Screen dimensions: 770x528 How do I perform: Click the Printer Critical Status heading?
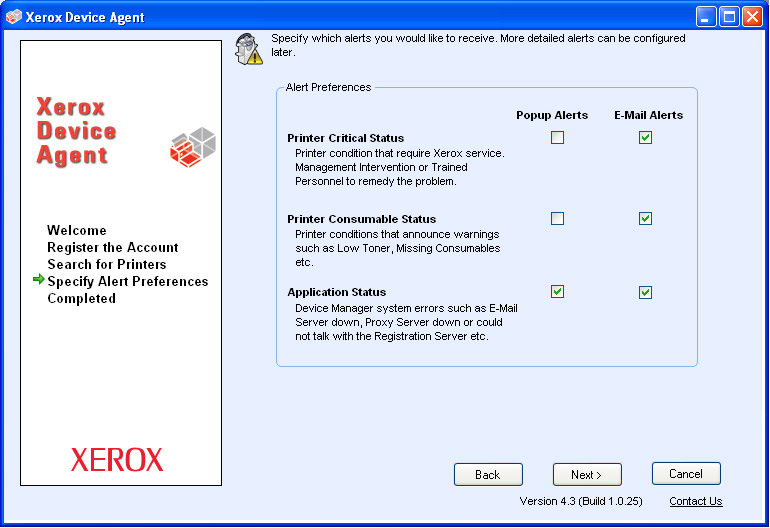[346, 138]
